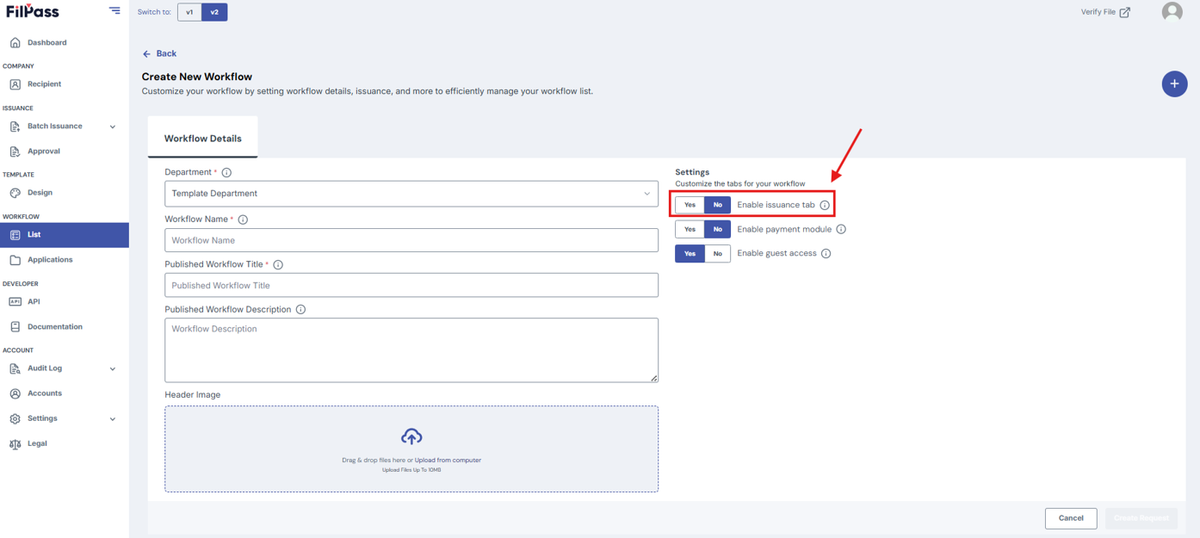This screenshot has width=1200, height=538.
Task: Click Upload from computer link
Action: click(448, 460)
